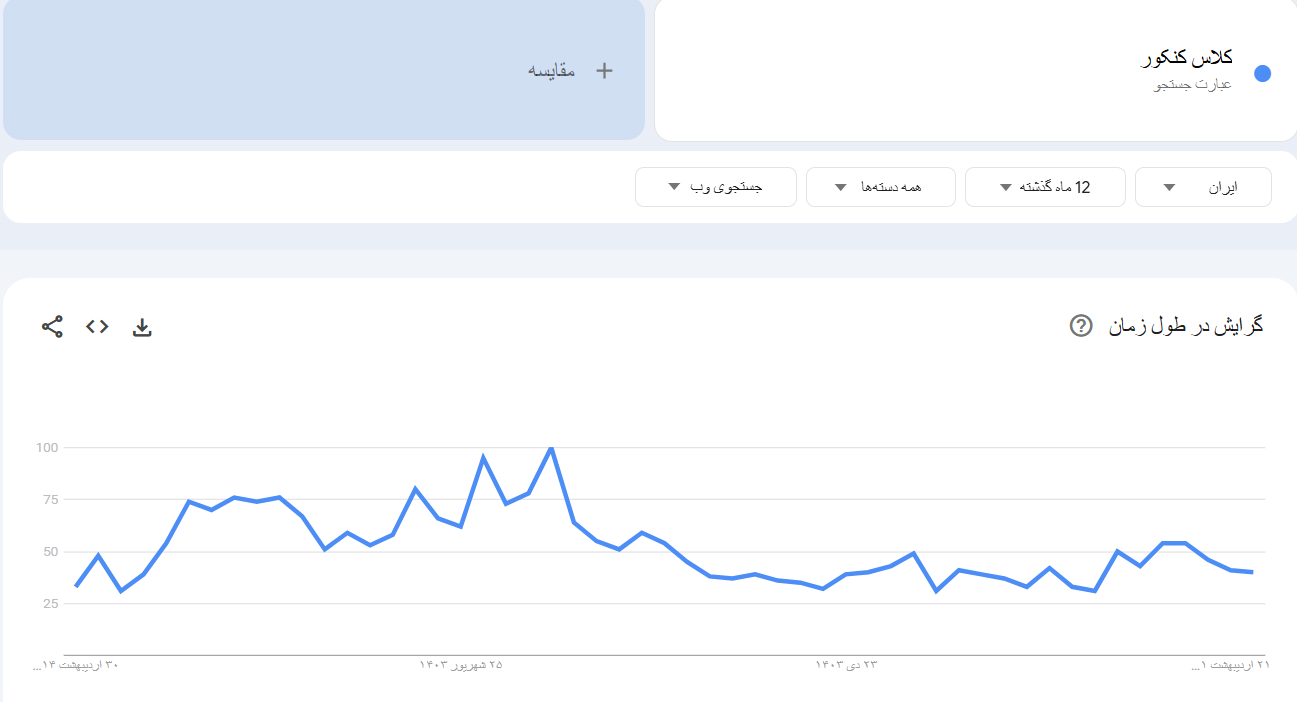The image size is (1297, 702).
Task: Click the 75 value on the y-axis
Action: pos(47,500)
